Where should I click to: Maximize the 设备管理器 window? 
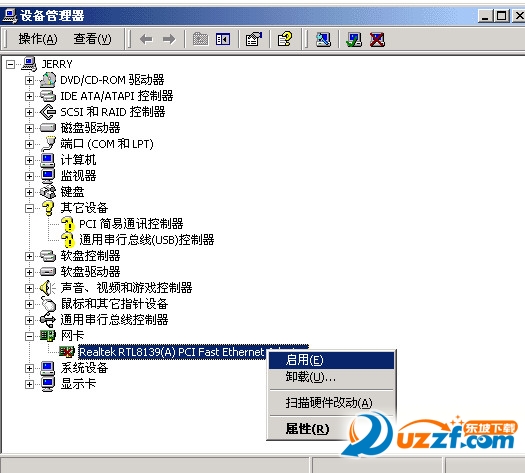tap(502, 16)
